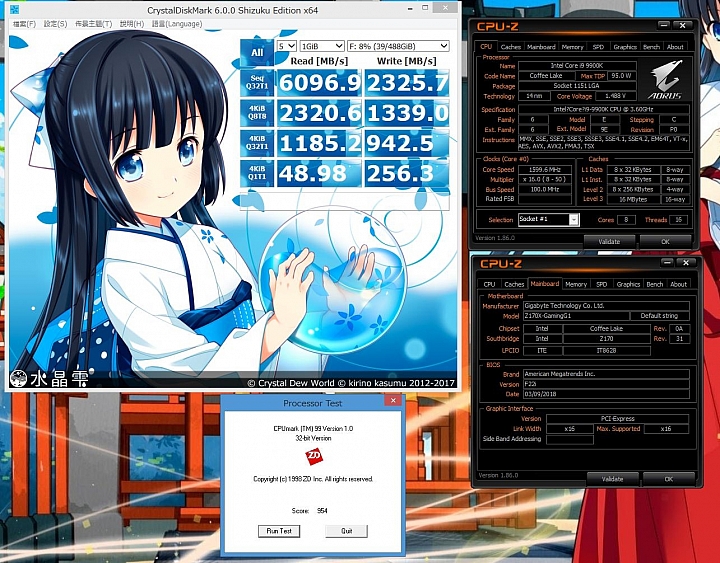
Task: Click Validate in upper CPU-Z window
Action: coord(609,242)
